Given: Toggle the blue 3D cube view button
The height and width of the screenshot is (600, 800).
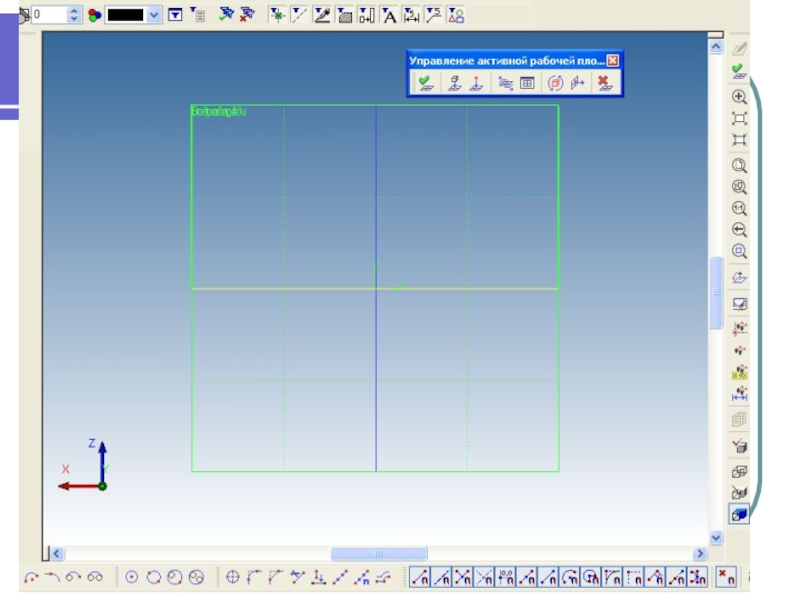Looking at the screenshot, I should (x=739, y=513).
